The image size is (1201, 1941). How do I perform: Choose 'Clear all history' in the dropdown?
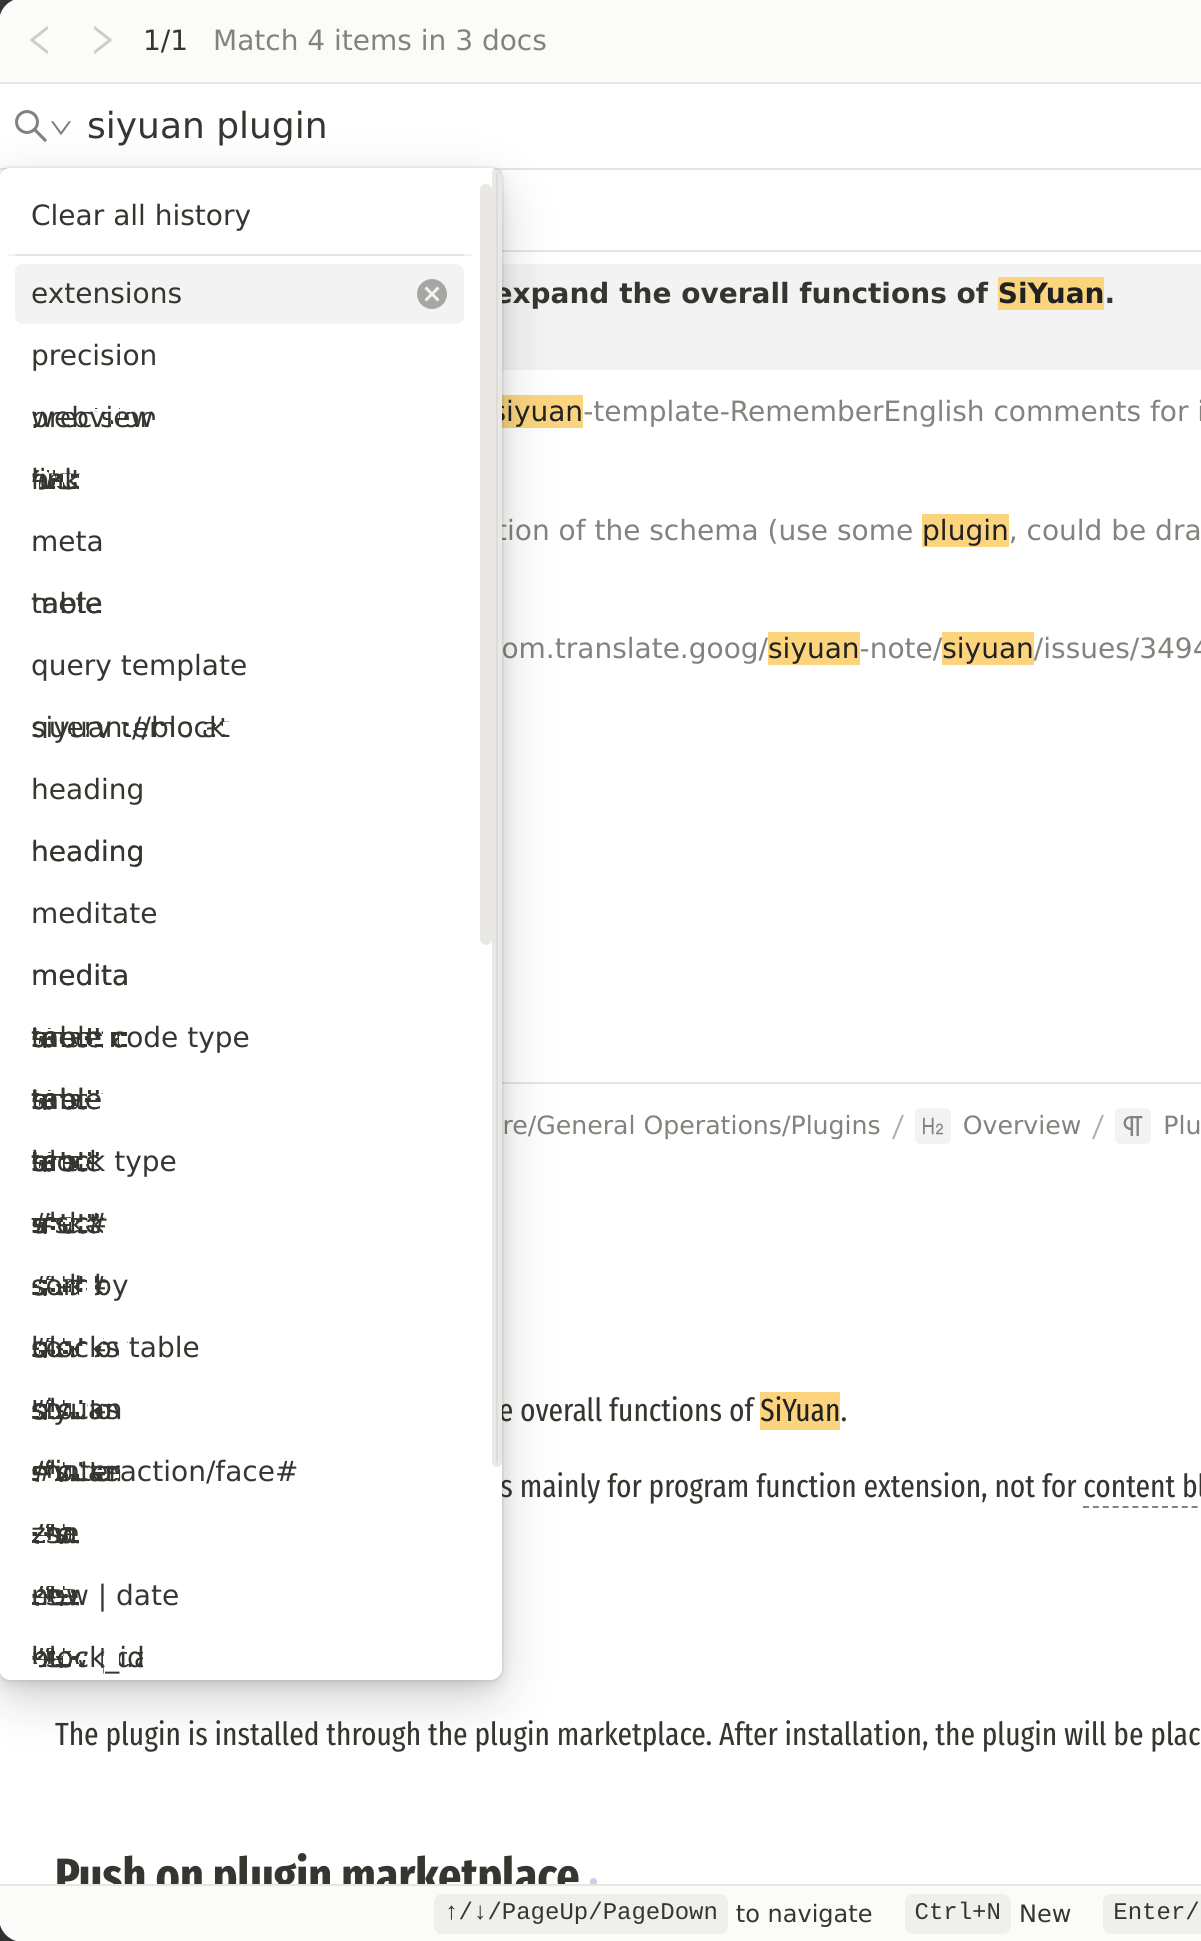(x=141, y=215)
